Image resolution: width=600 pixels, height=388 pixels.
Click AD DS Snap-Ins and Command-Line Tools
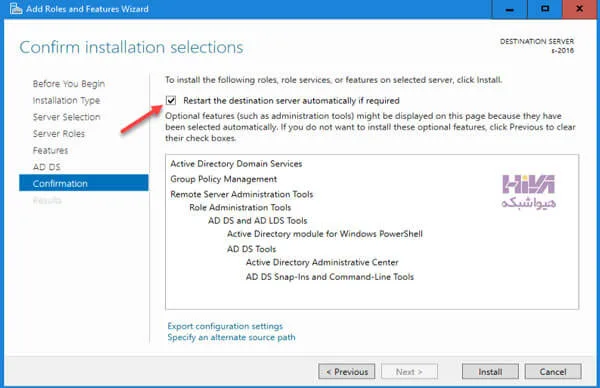click(x=329, y=277)
